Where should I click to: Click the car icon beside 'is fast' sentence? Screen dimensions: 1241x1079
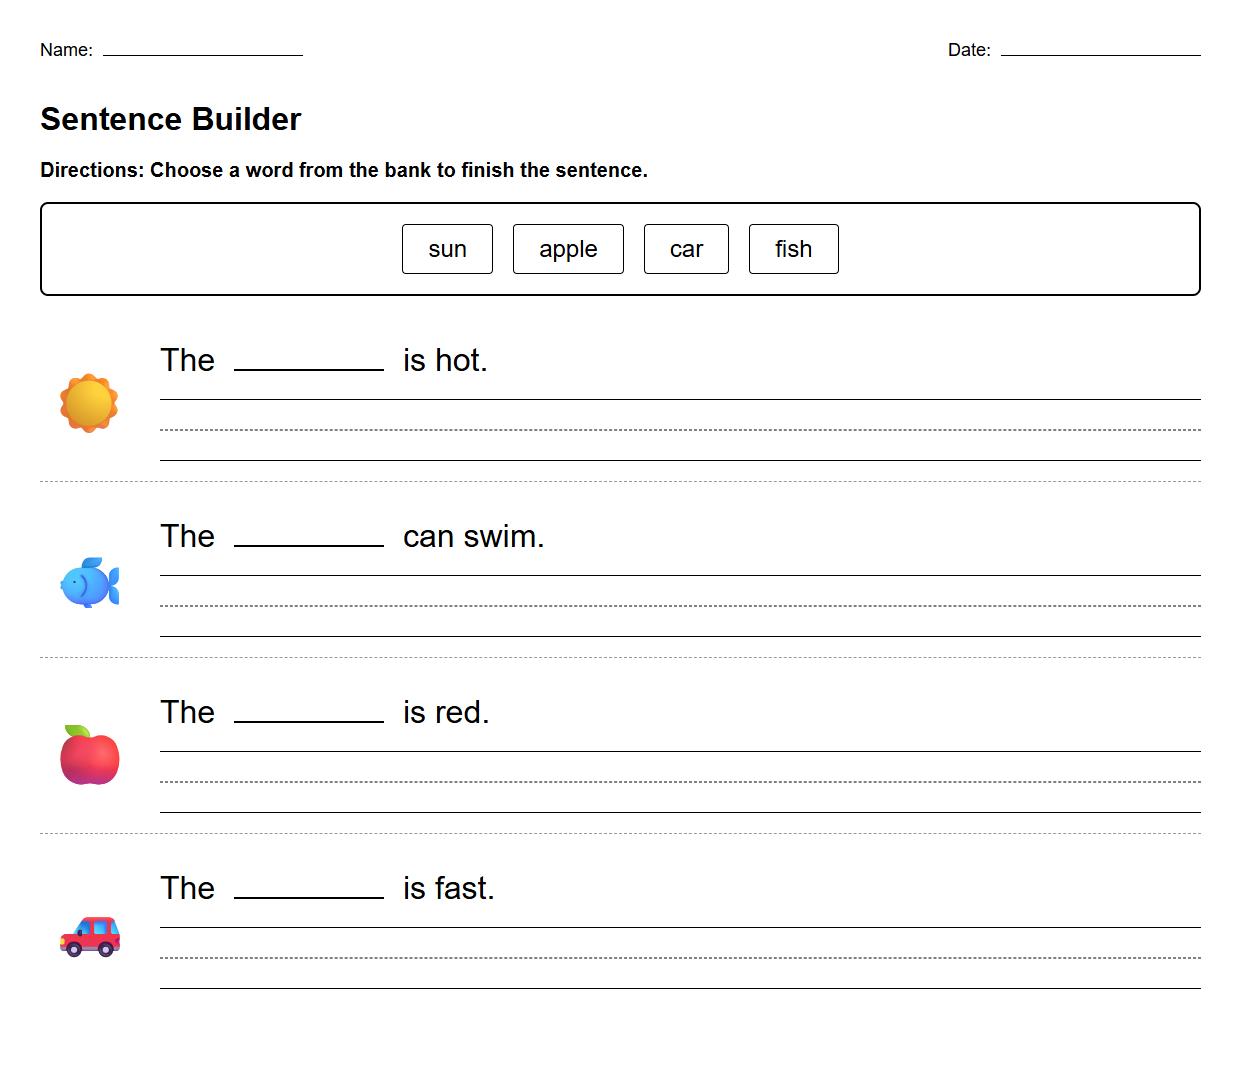(89, 934)
